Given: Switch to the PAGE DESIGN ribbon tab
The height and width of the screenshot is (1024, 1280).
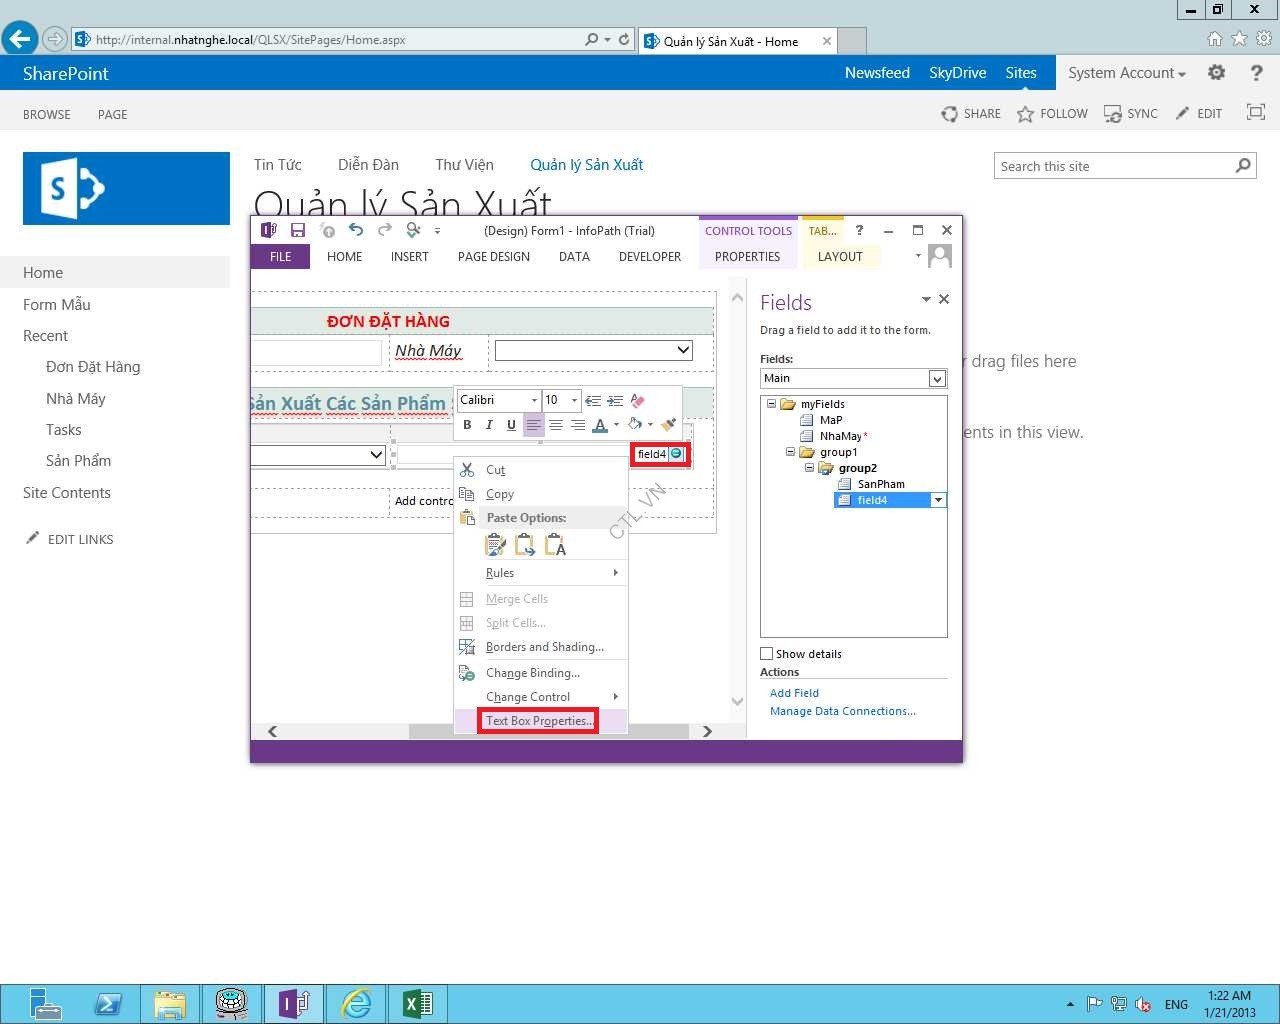Looking at the screenshot, I should (x=493, y=257).
